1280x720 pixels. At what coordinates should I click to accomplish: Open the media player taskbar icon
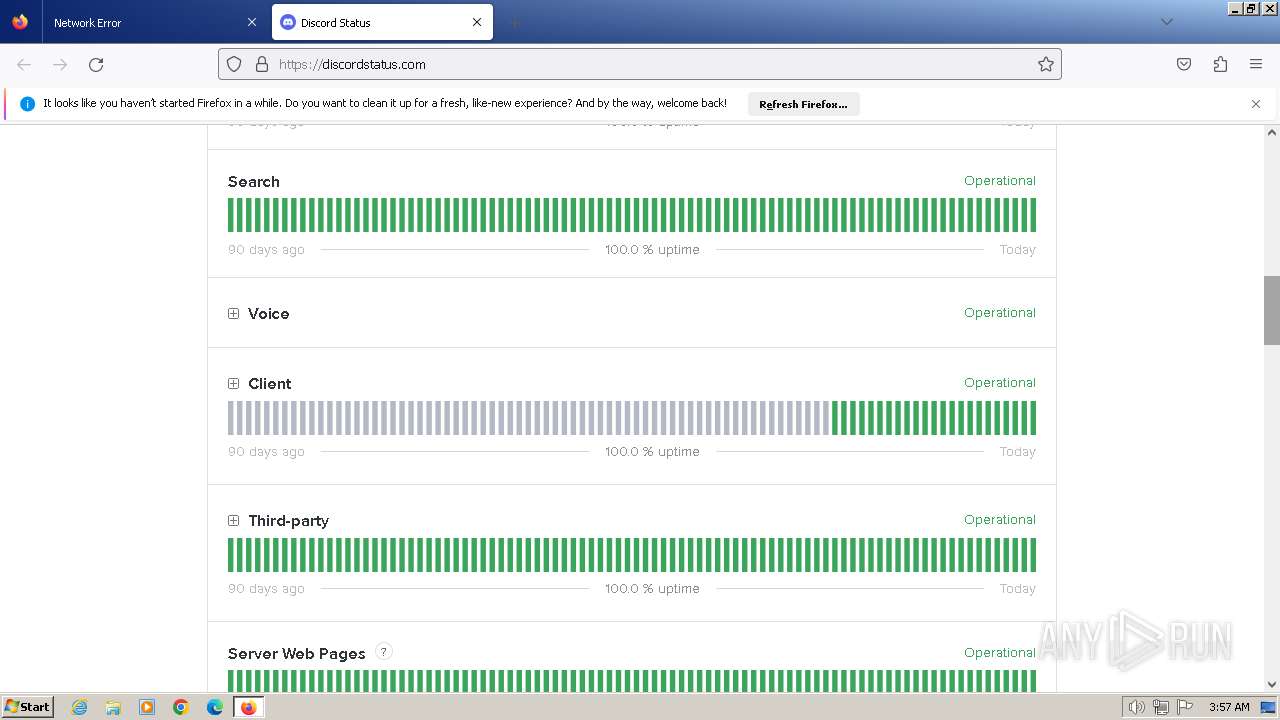point(147,707)
